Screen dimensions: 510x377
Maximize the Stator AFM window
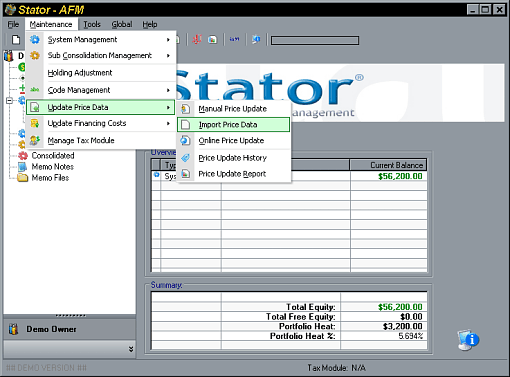[486, 10]
